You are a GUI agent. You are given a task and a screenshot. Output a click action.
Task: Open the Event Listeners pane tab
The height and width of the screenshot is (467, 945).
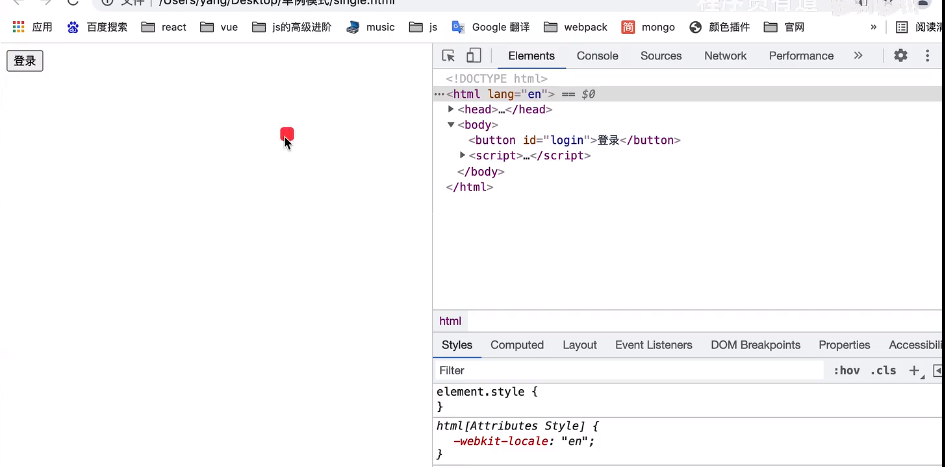tap(653, 345)
